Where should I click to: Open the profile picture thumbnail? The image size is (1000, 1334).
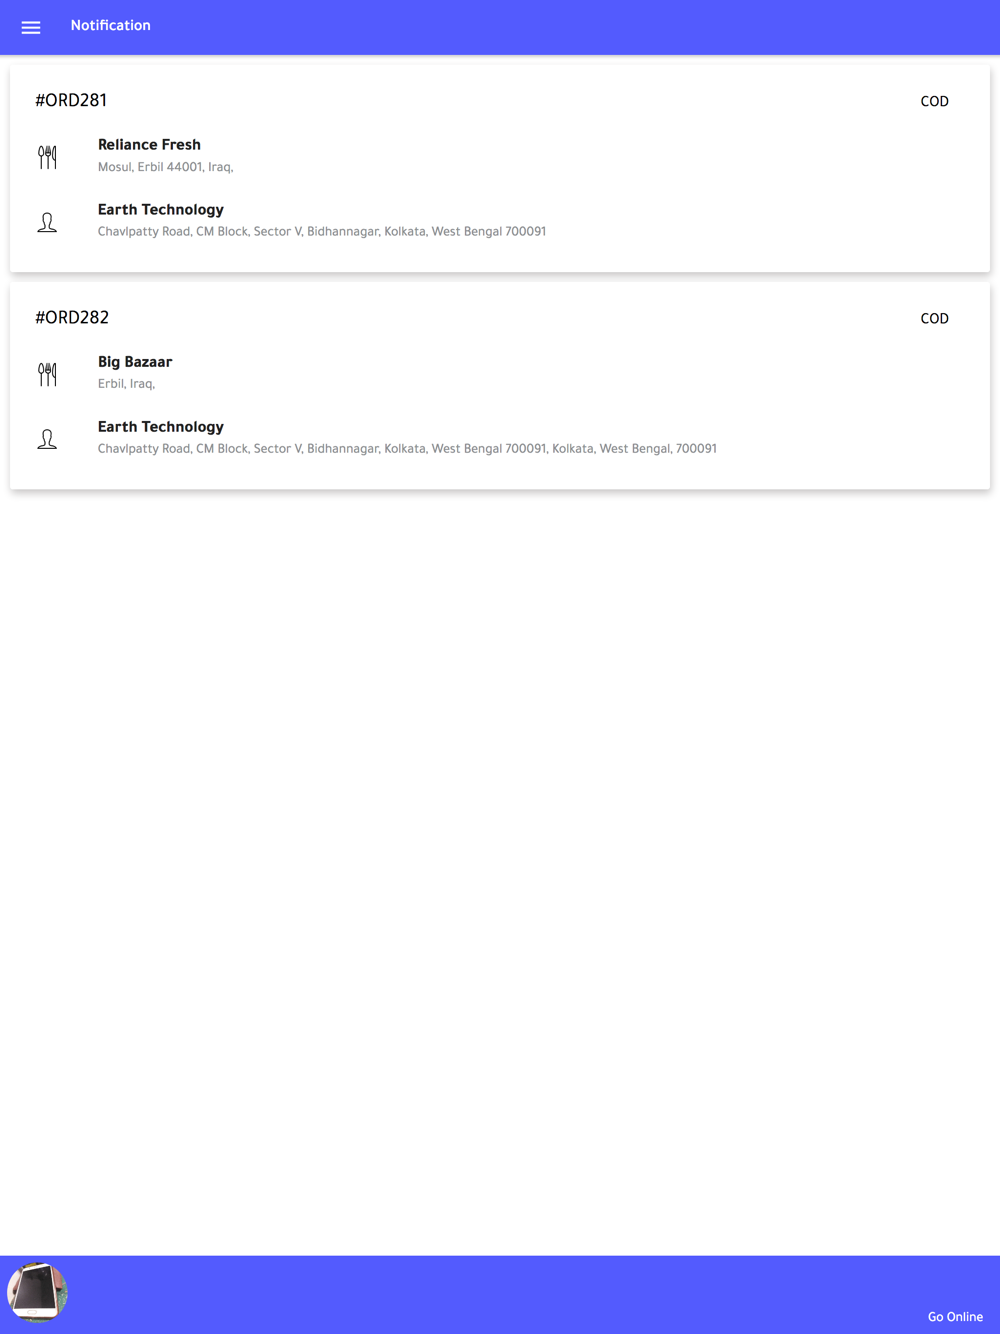click(x=37, y=1292)
